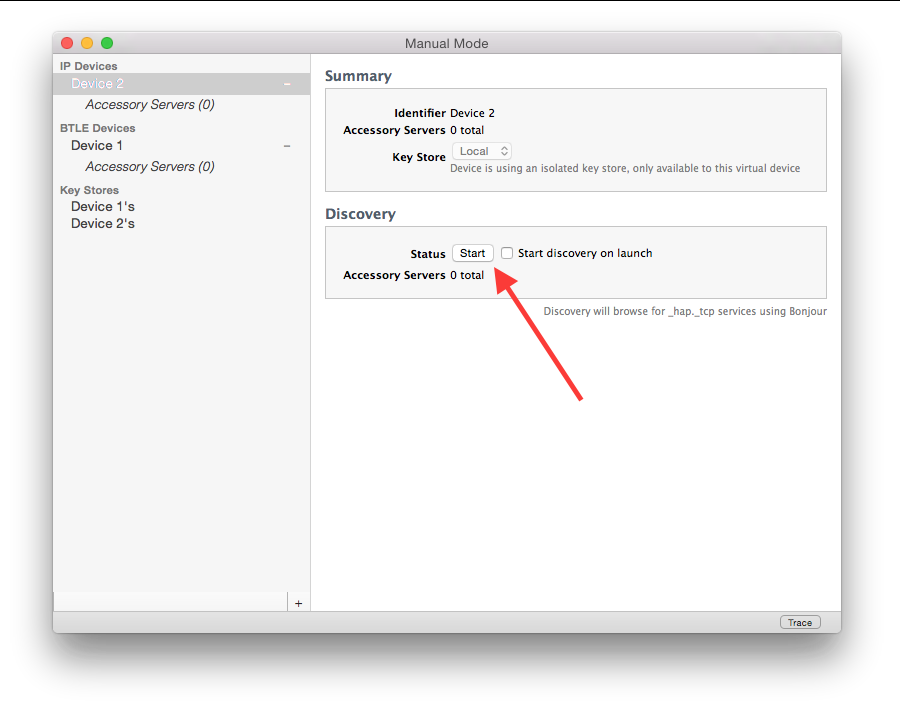This screenshot has width=900, height=713.
Task: Remove Device 1 with its minus icon
Action: [287, 146]
